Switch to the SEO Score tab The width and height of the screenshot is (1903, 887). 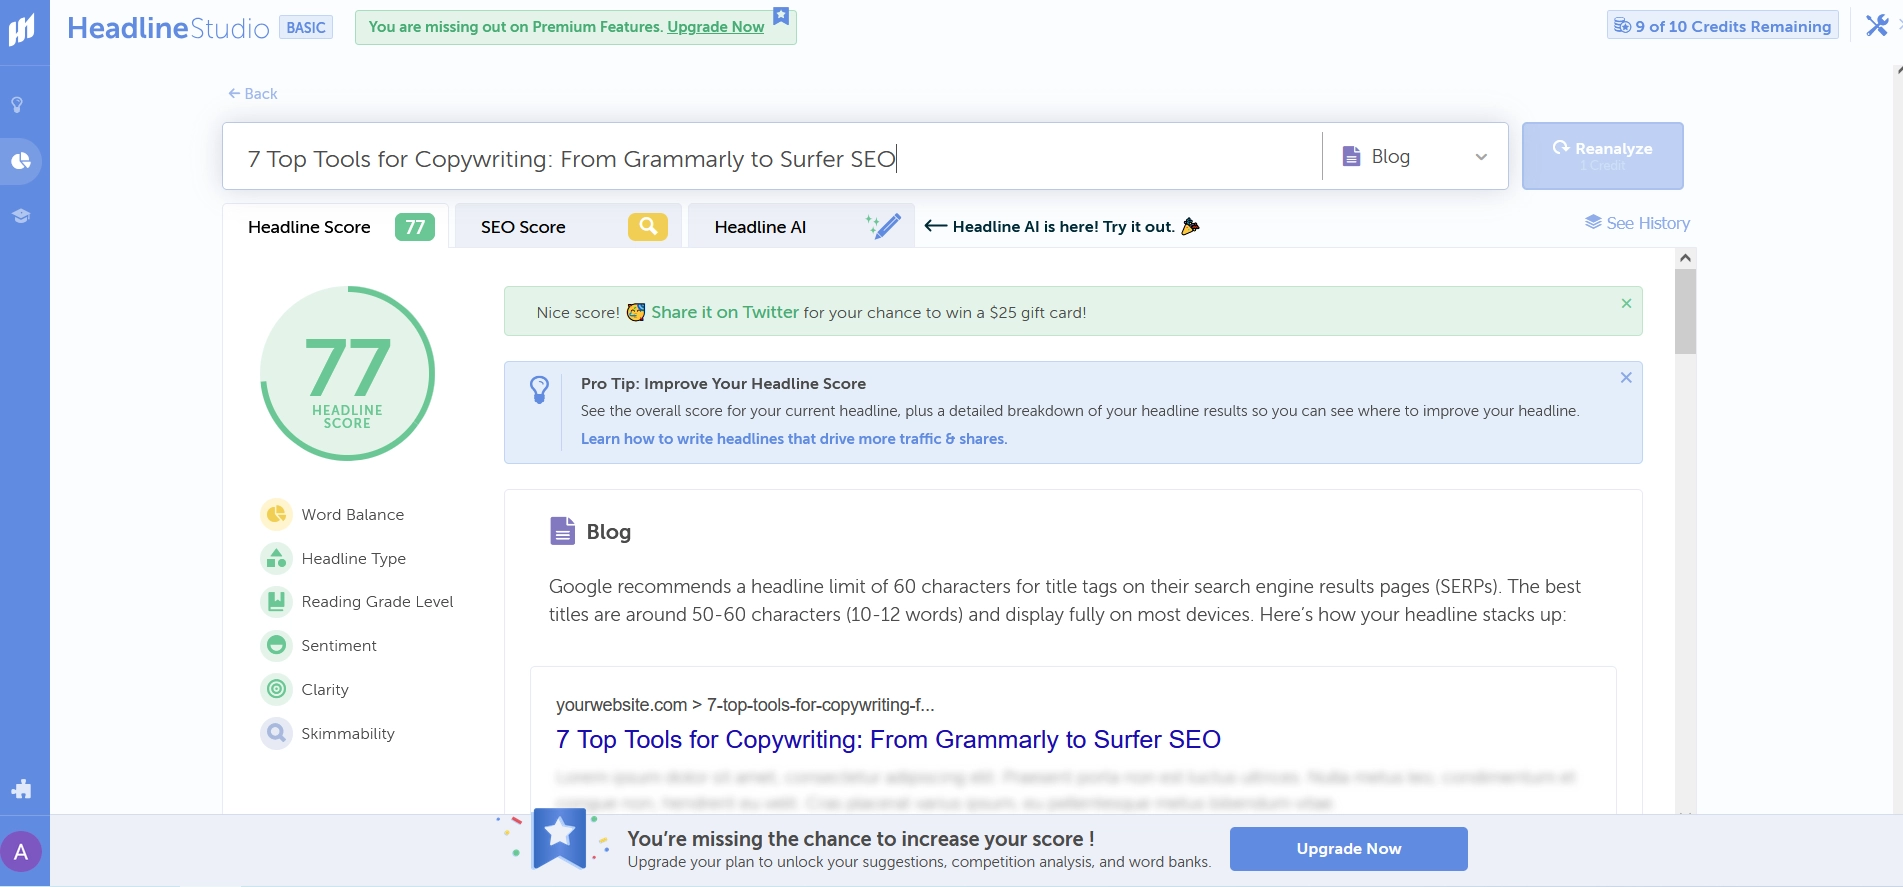(568, 227)
